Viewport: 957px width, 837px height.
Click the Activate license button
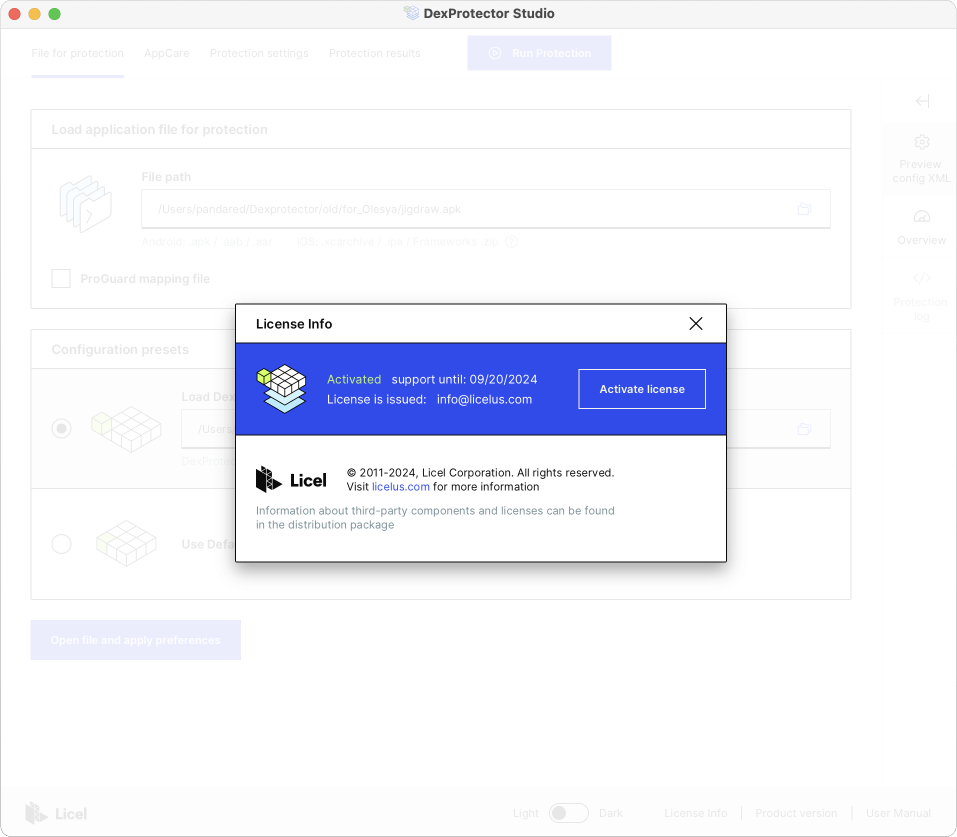pos(642,389)
